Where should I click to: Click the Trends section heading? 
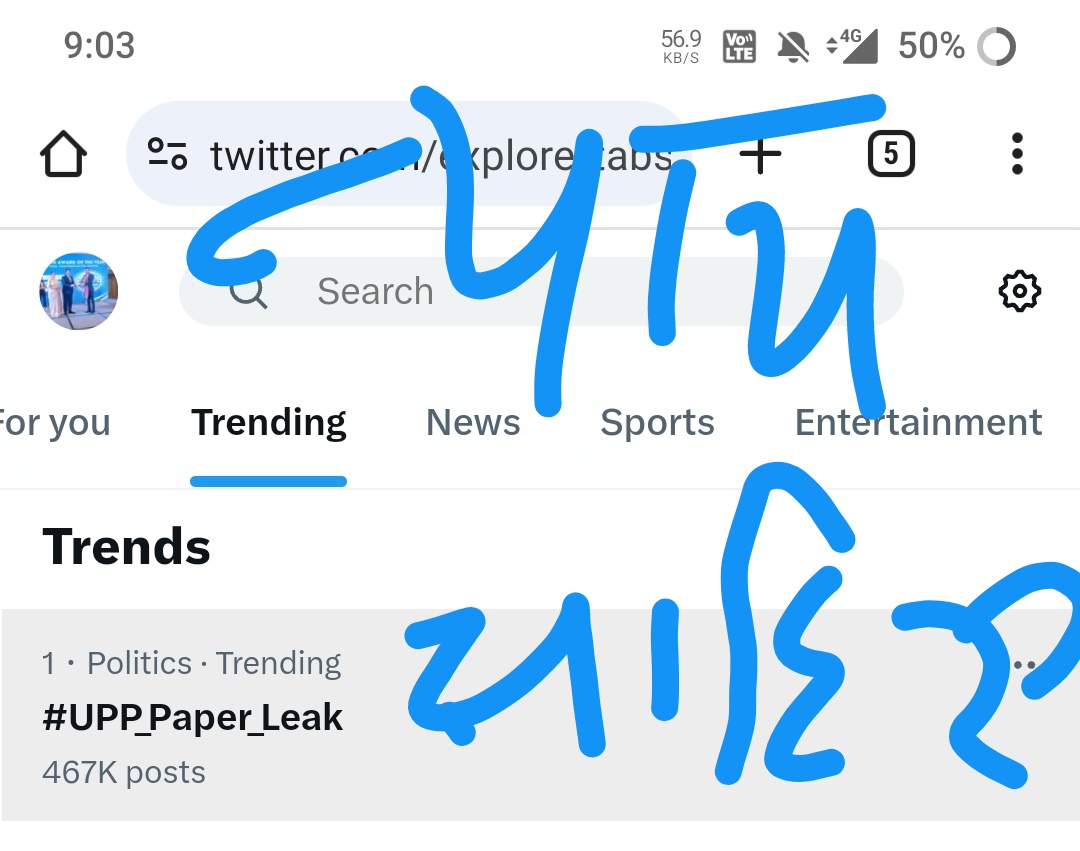point(126,547)
